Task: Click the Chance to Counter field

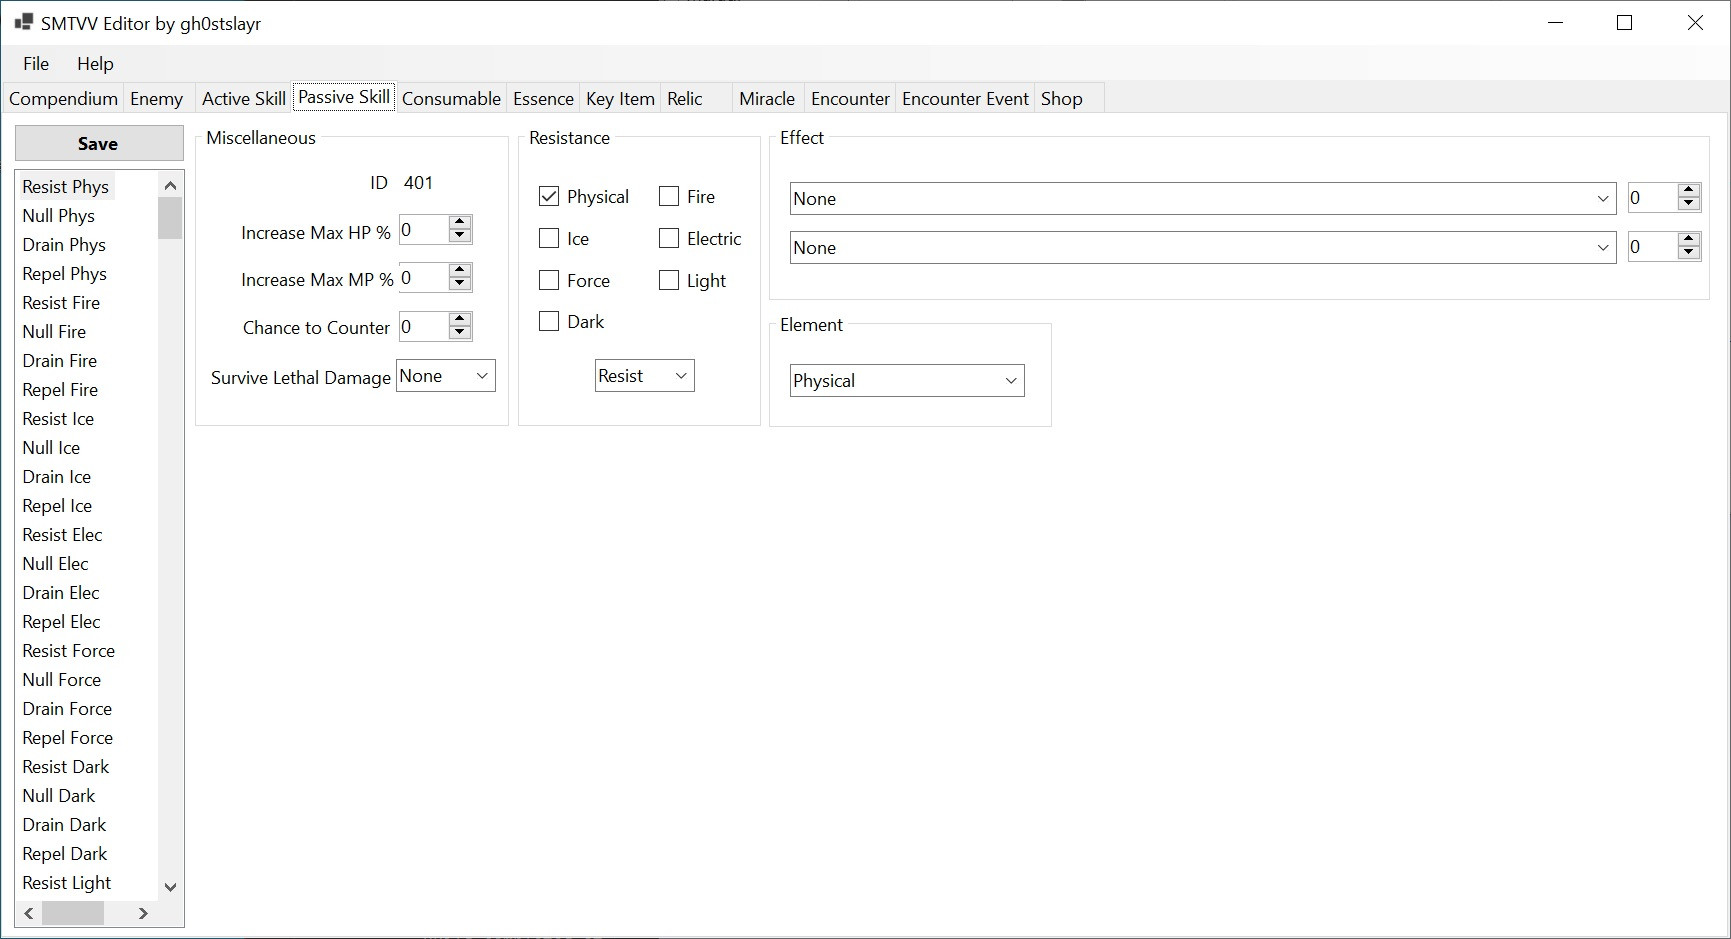Action: [424, 327]
